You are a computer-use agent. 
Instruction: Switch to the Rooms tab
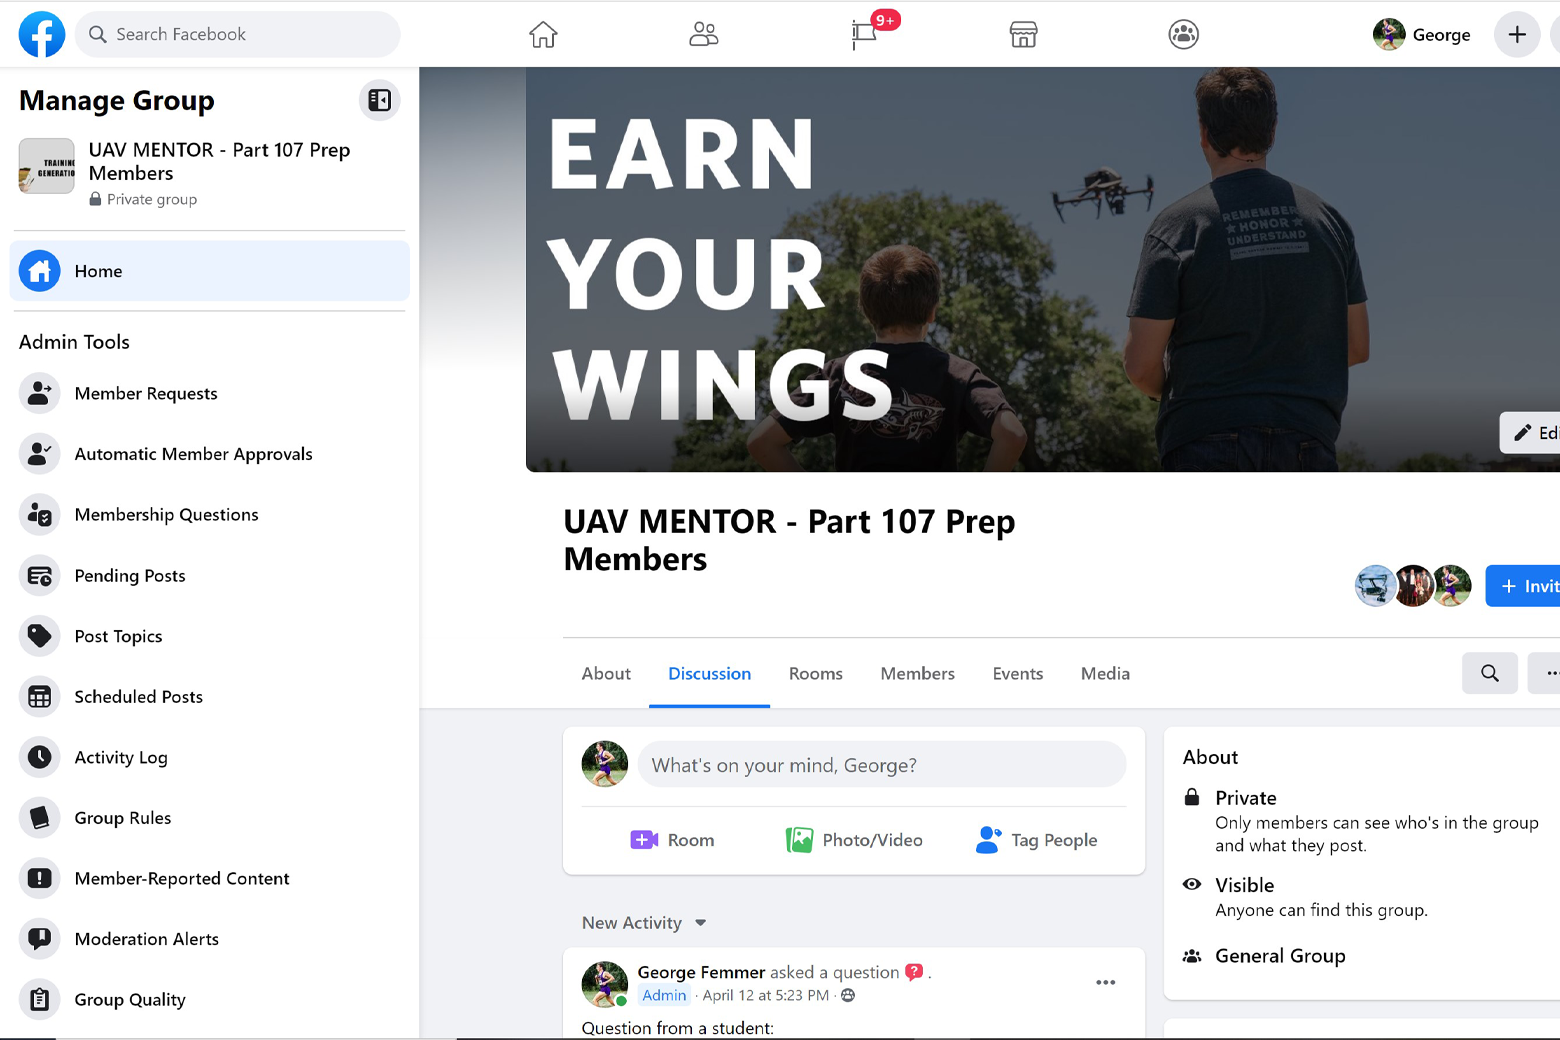(x=816, y=674)
